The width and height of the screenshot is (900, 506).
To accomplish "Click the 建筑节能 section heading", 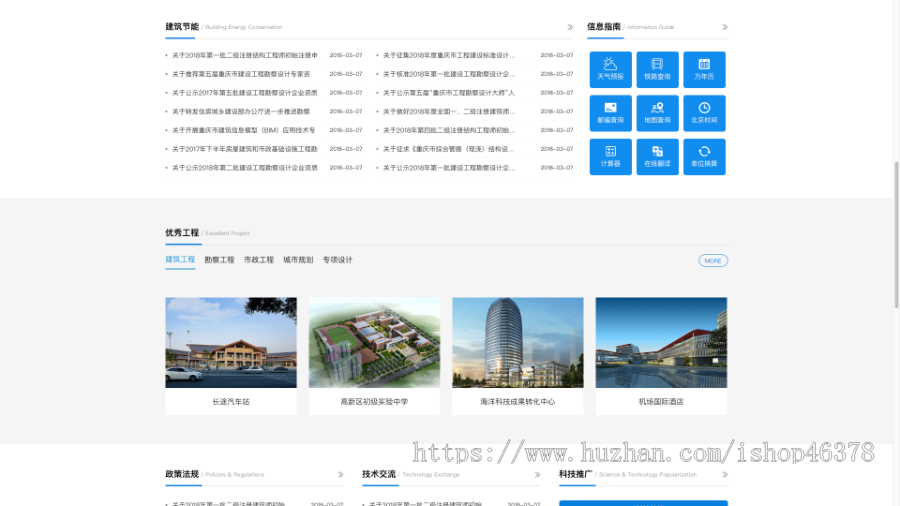I will pos(182,26).
